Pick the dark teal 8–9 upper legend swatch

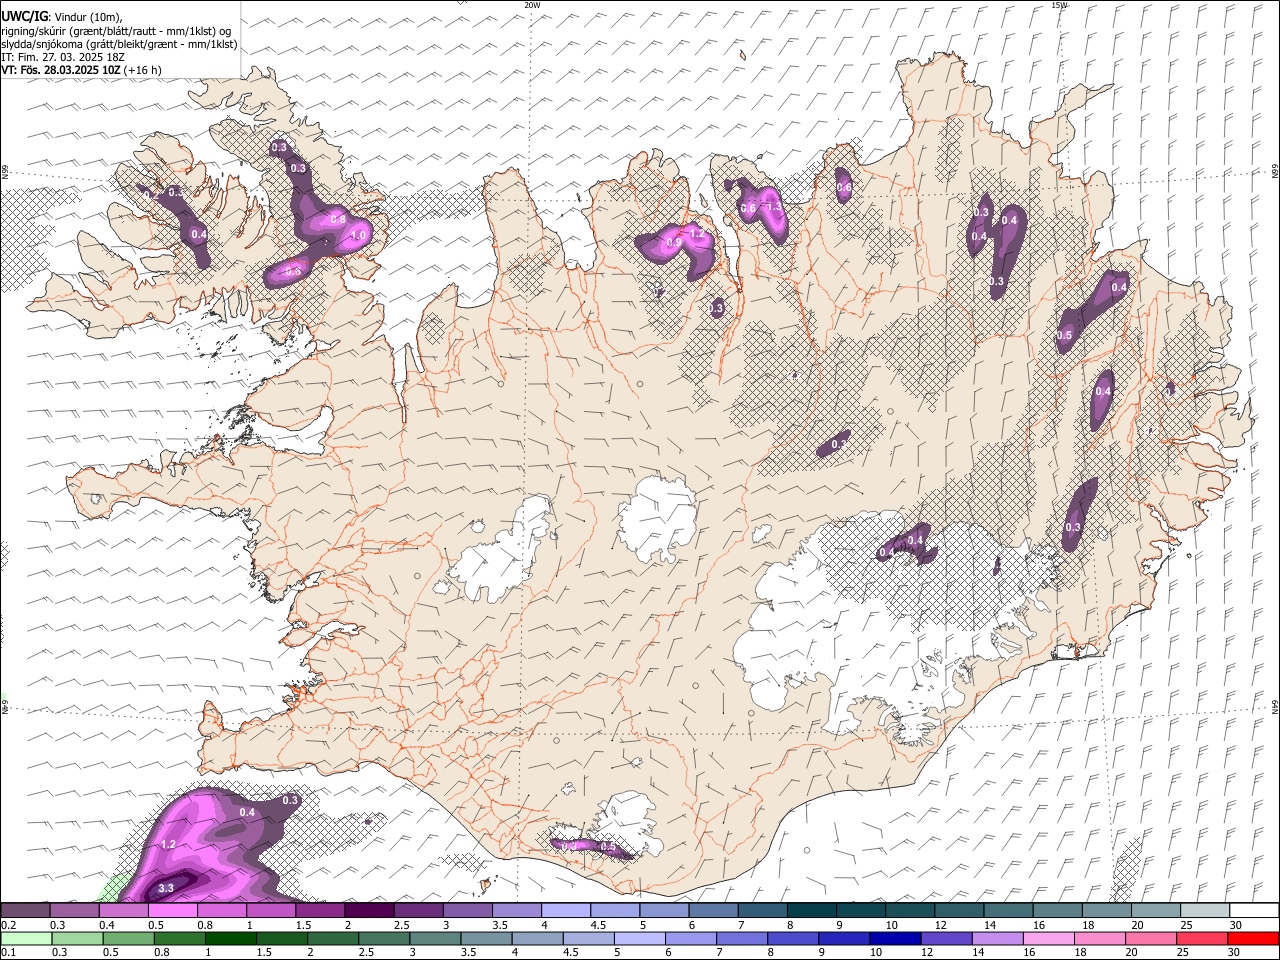click(812, 910)
